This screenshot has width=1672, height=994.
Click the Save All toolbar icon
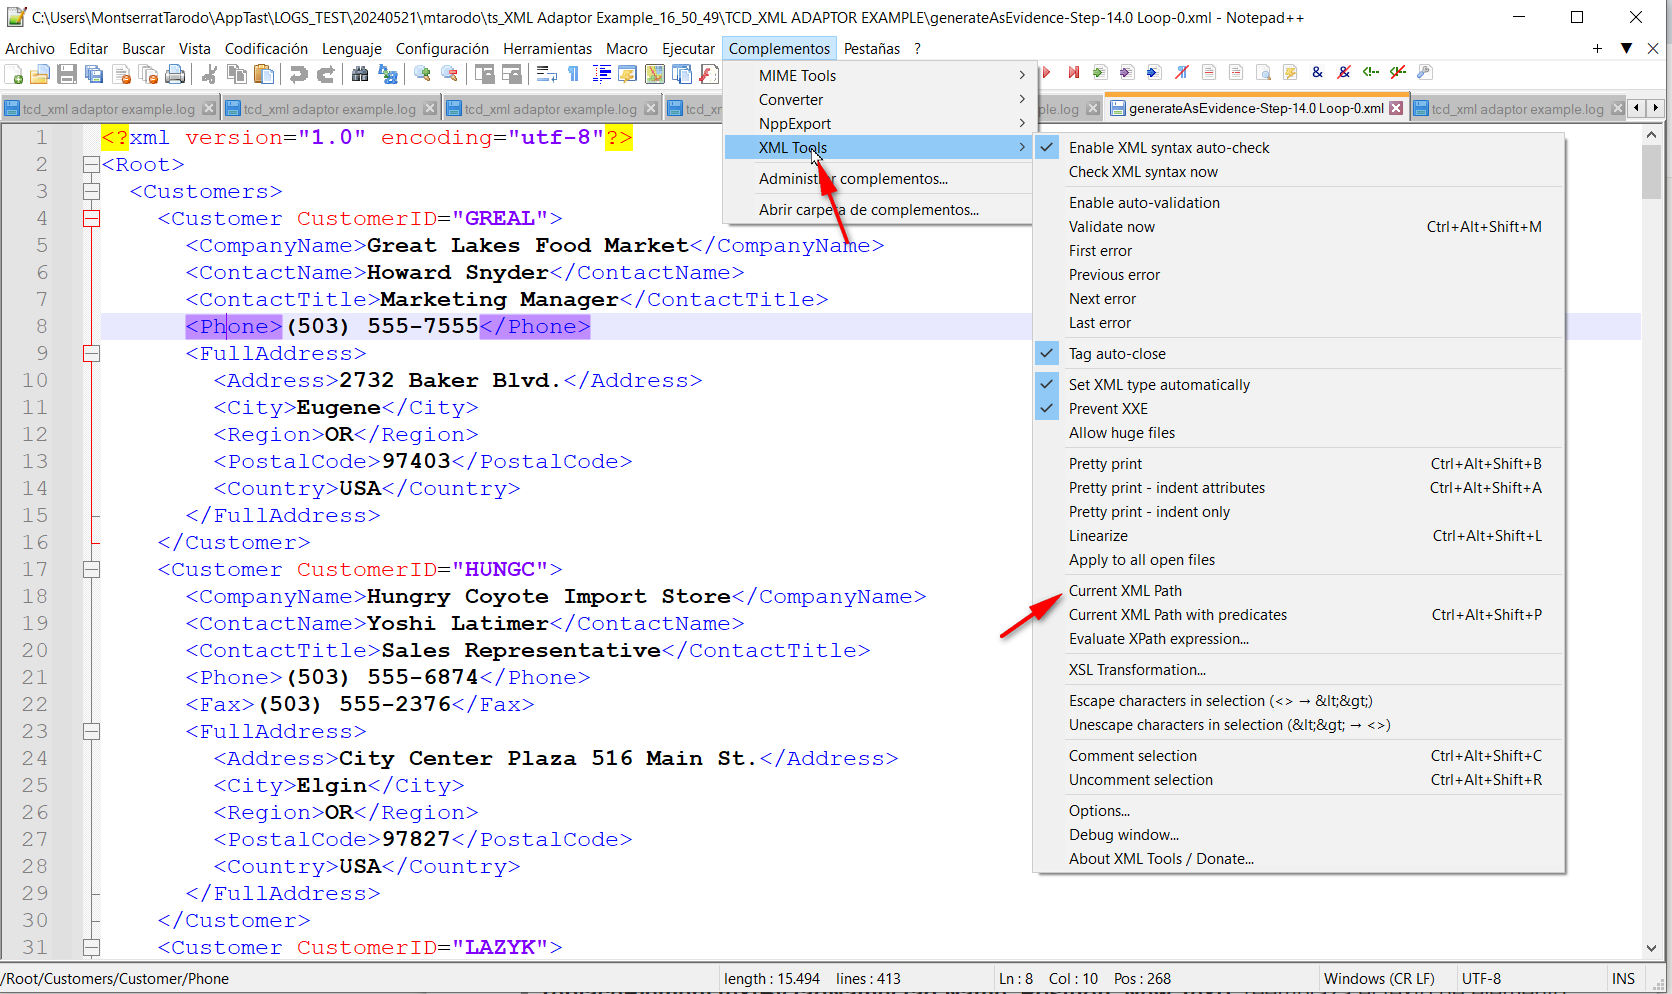coord(94,73)
